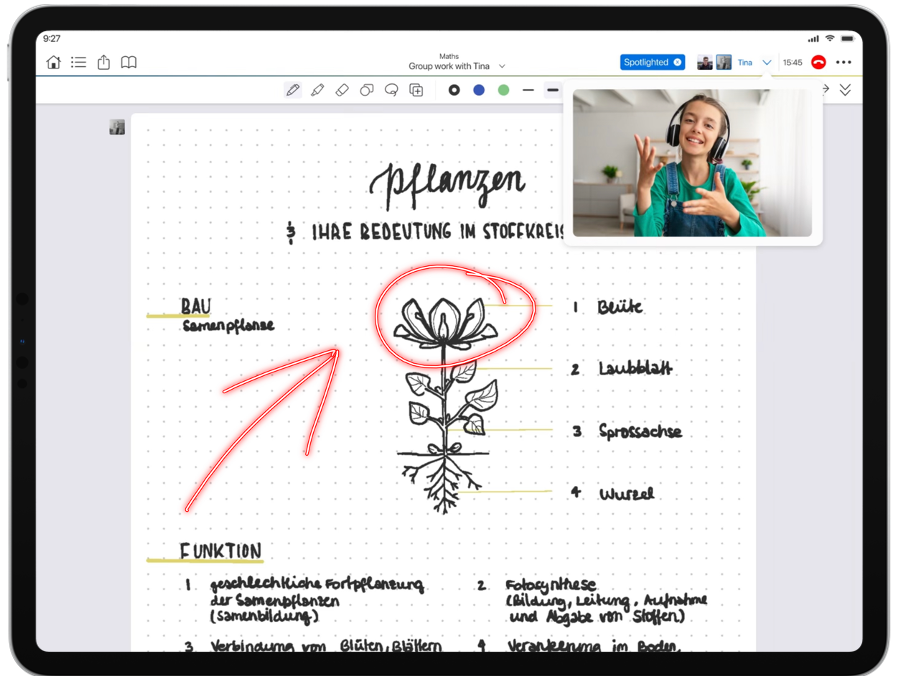The image size is (898, 678).
Task: Tap the 'Wurzel' label
Action: 627,494
